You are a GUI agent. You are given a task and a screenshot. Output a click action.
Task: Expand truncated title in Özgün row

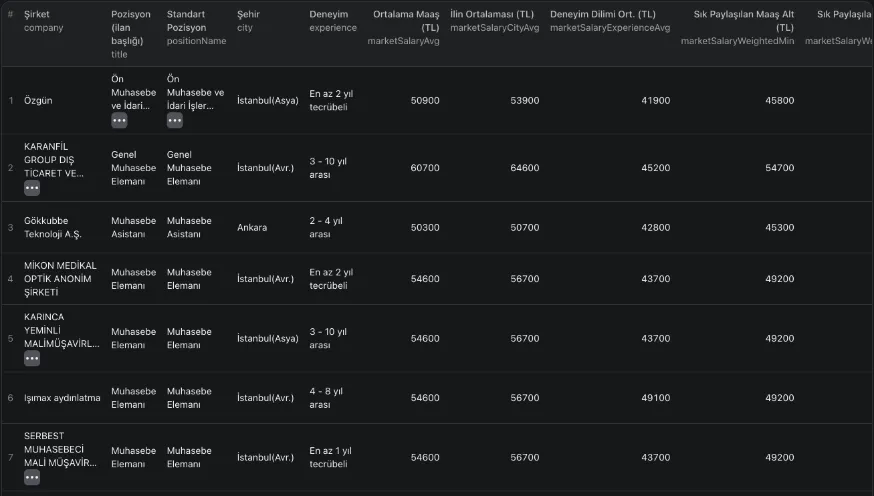119,120
